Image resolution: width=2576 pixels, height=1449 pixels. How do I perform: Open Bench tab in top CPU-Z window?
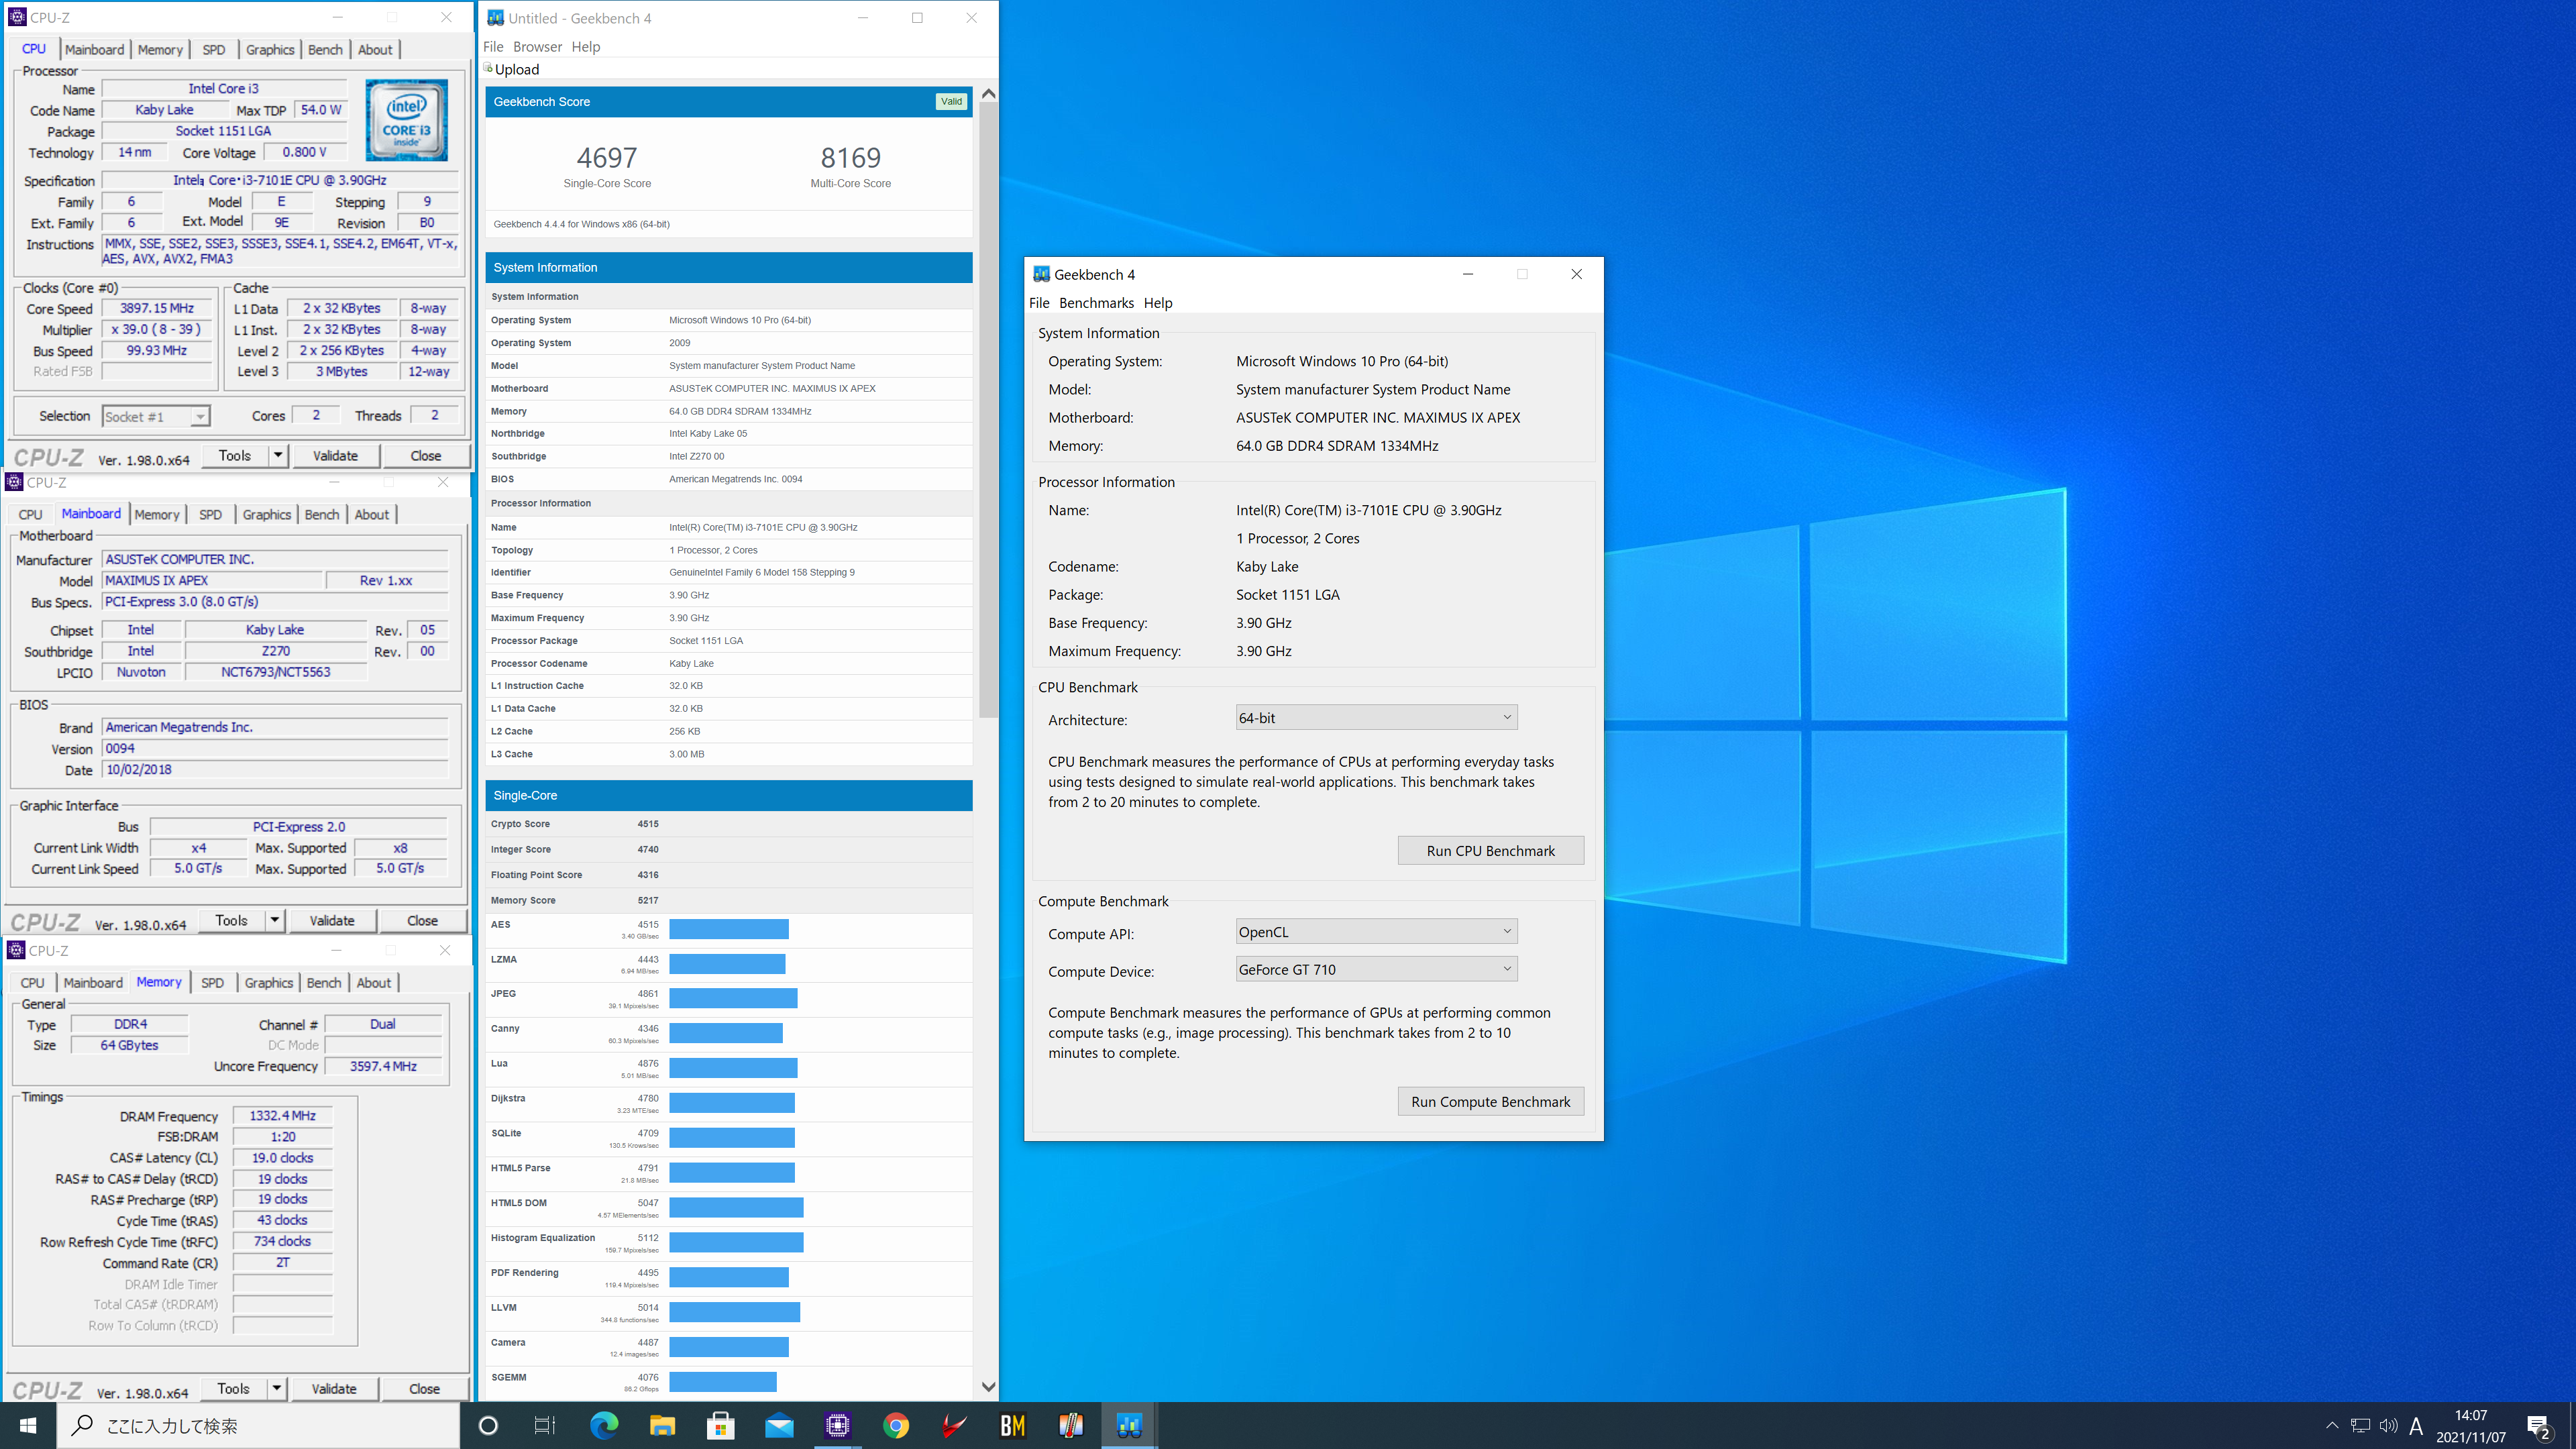tap(325, 49)
